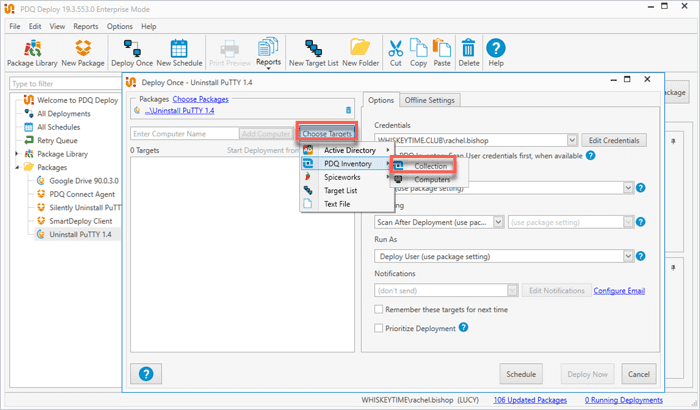This screenshot has height=410, width=700.
Task: Select Welcome to PDQ Deploy tree item
Action: click(77, 100)
